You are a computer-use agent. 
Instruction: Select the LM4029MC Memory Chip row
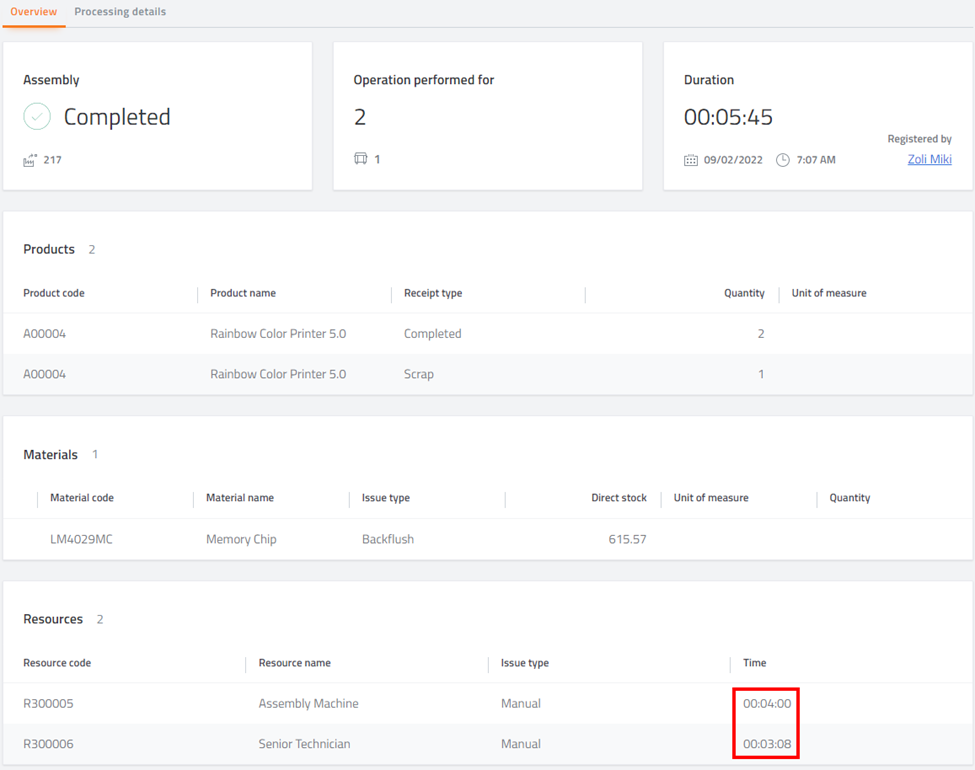coord(488,539)
